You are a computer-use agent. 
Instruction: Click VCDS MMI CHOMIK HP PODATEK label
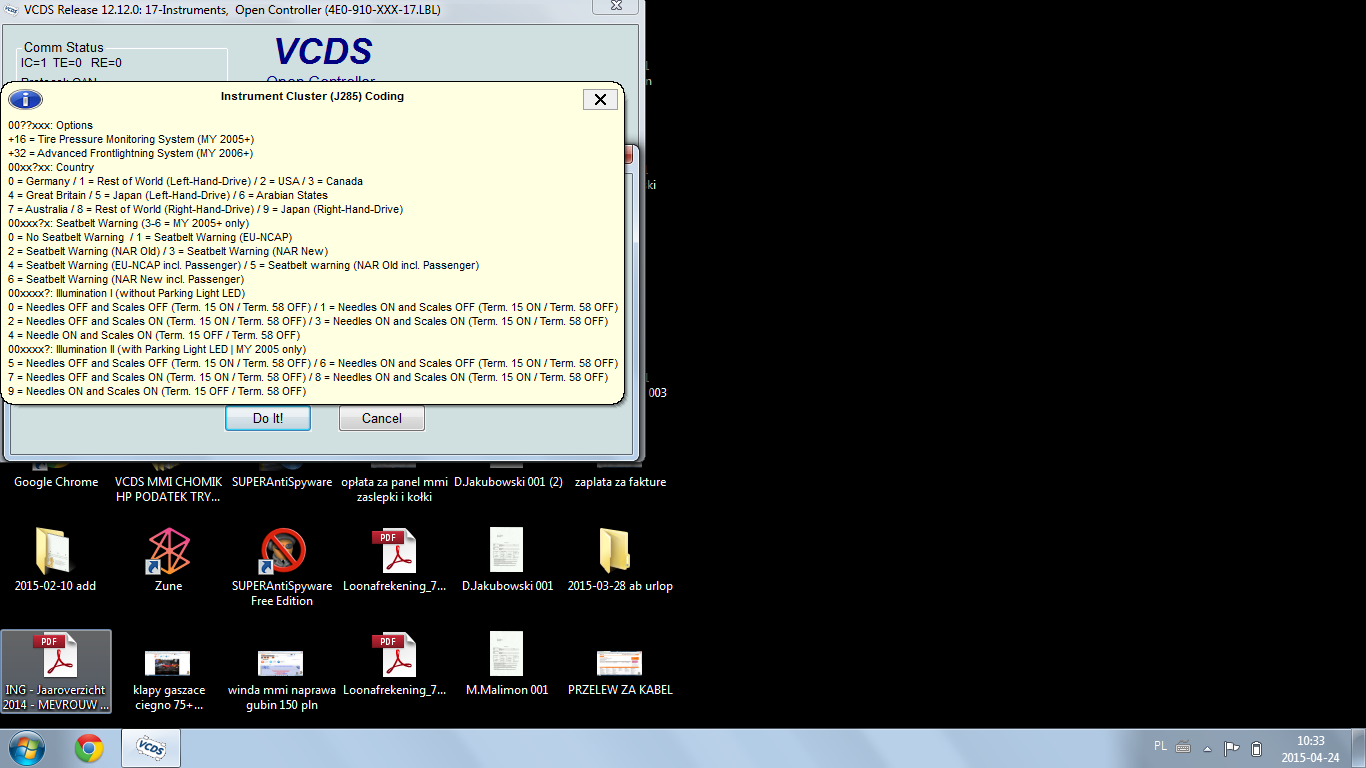(x=168, y=489)
